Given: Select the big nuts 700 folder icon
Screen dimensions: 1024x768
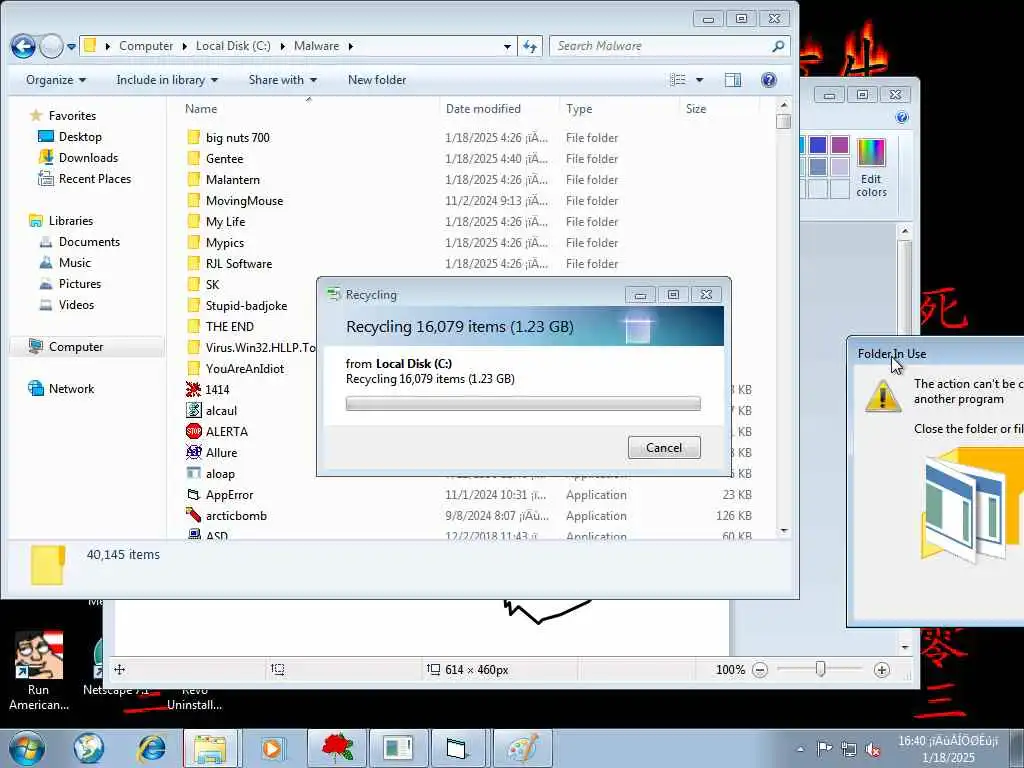Looking at the screenshot, I should coord(193,137).
